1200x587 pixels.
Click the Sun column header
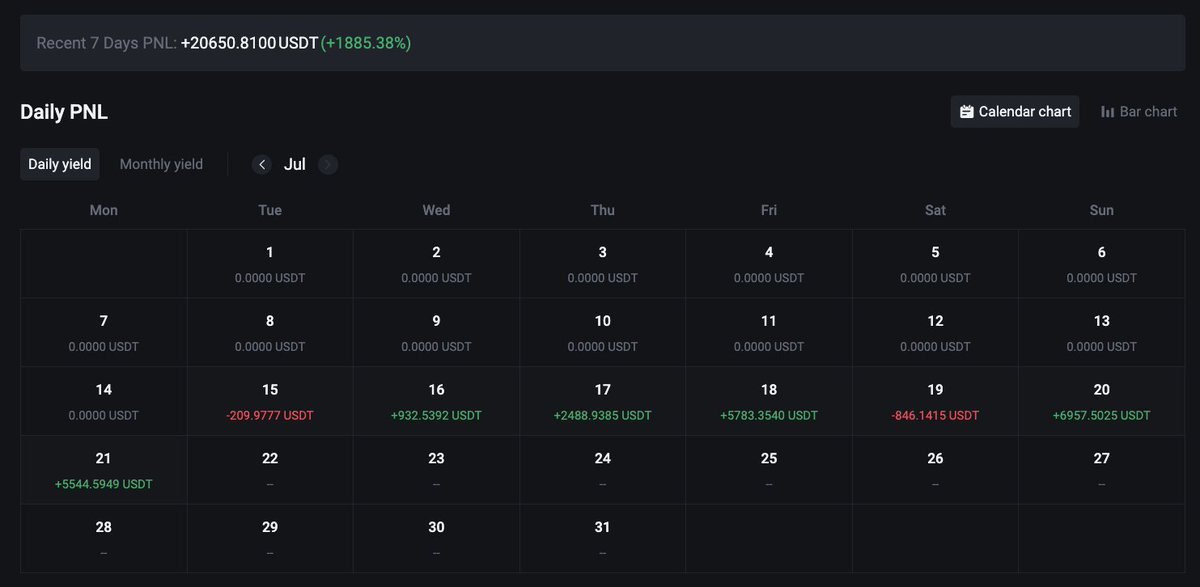(x=1101, y=210)
